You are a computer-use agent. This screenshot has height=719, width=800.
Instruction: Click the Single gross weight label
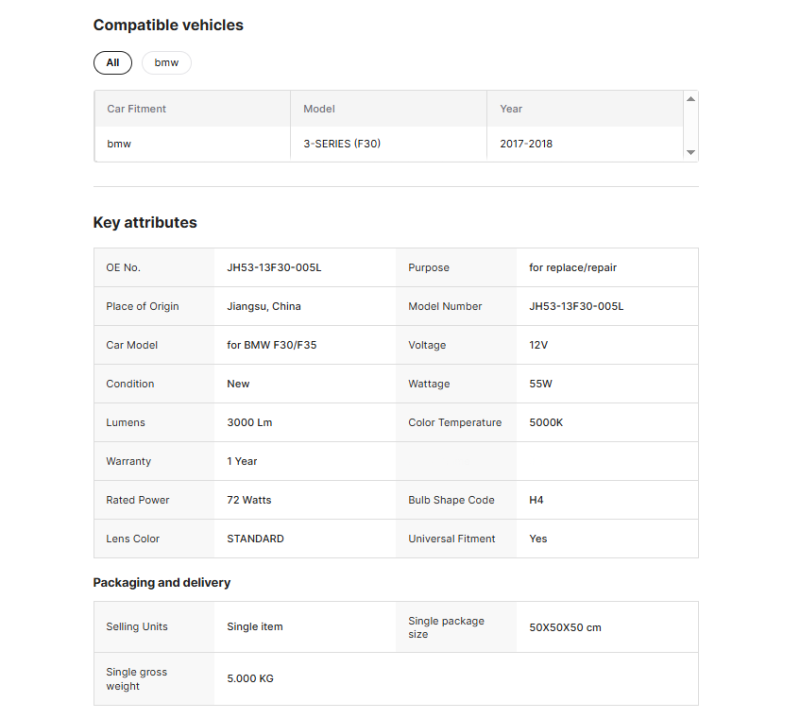[136, 679]
